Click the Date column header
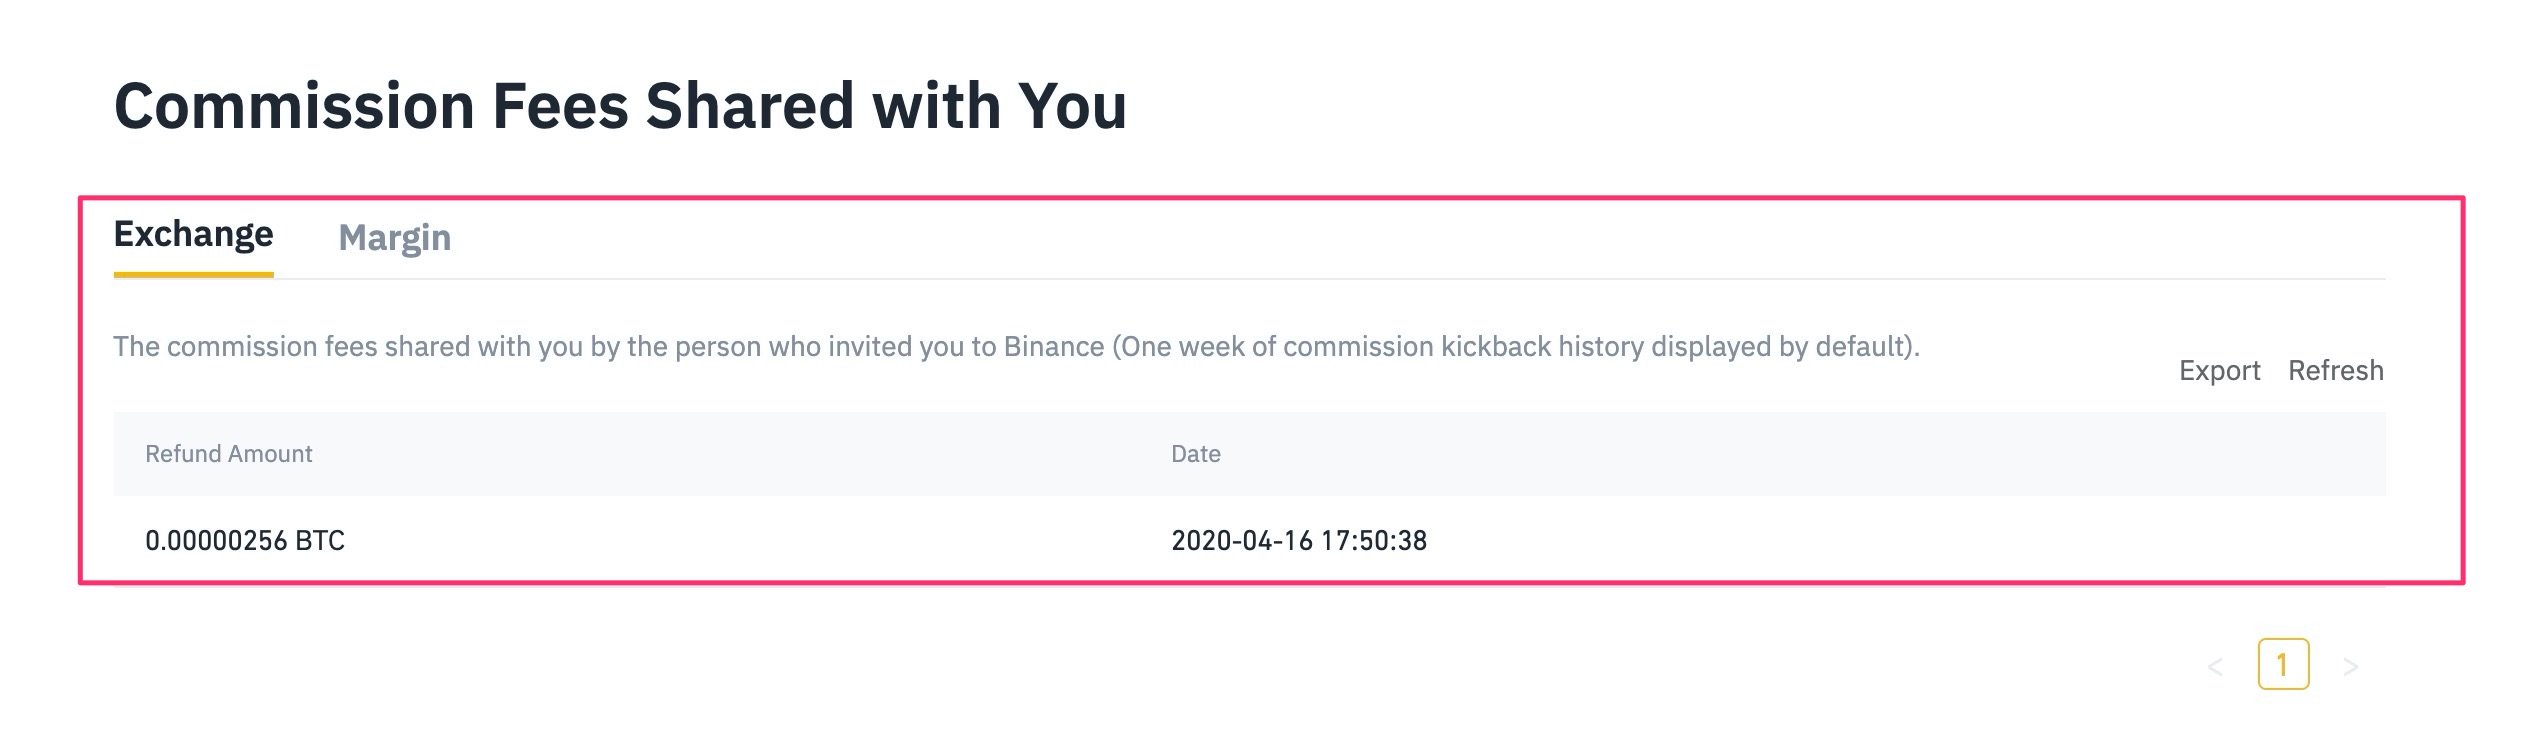Image resolution: width=2526 pixels, height=754 pixels. click(x=1195, y=454)
